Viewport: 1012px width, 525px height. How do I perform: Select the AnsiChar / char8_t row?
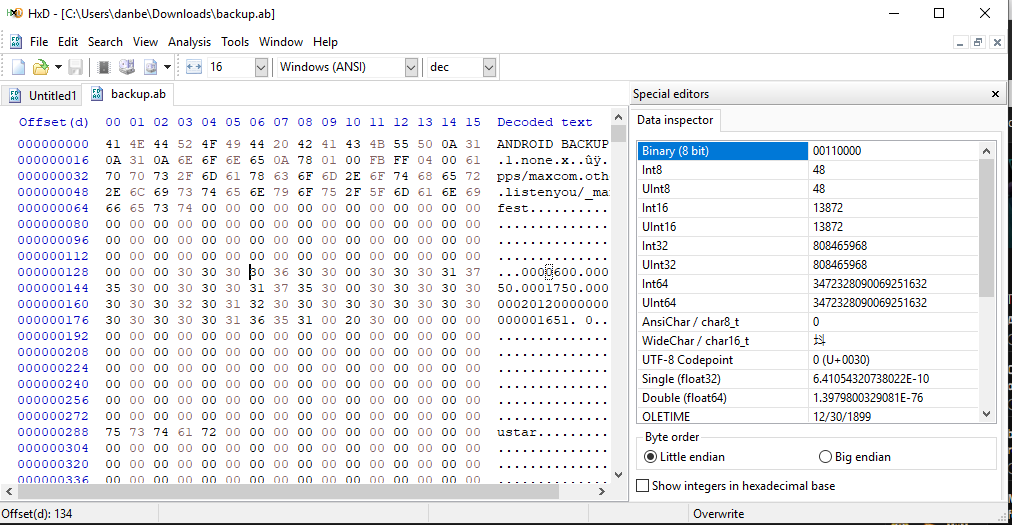point(807,322)
